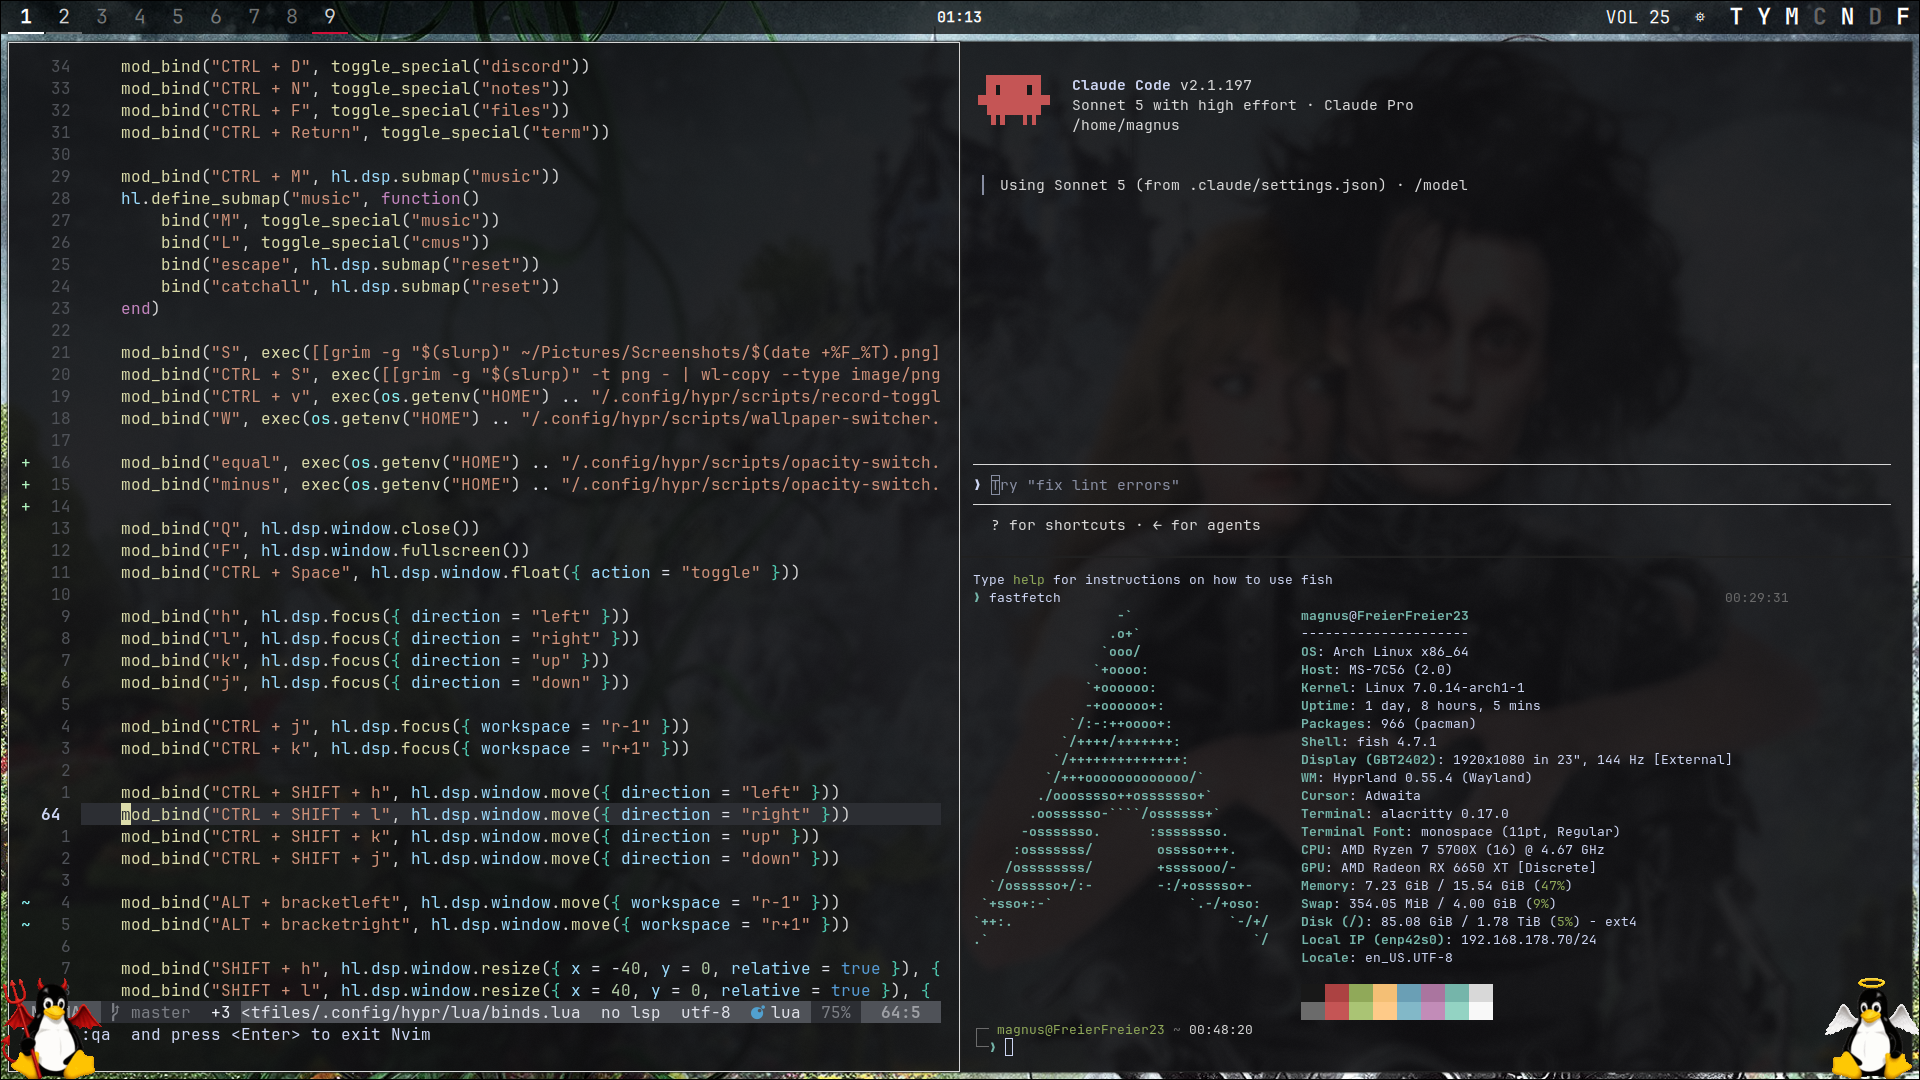The height and width of the screenshot is (1080, 1920).
Task: Click the binds.lua file path in statusline
Action: point(411,1013)
